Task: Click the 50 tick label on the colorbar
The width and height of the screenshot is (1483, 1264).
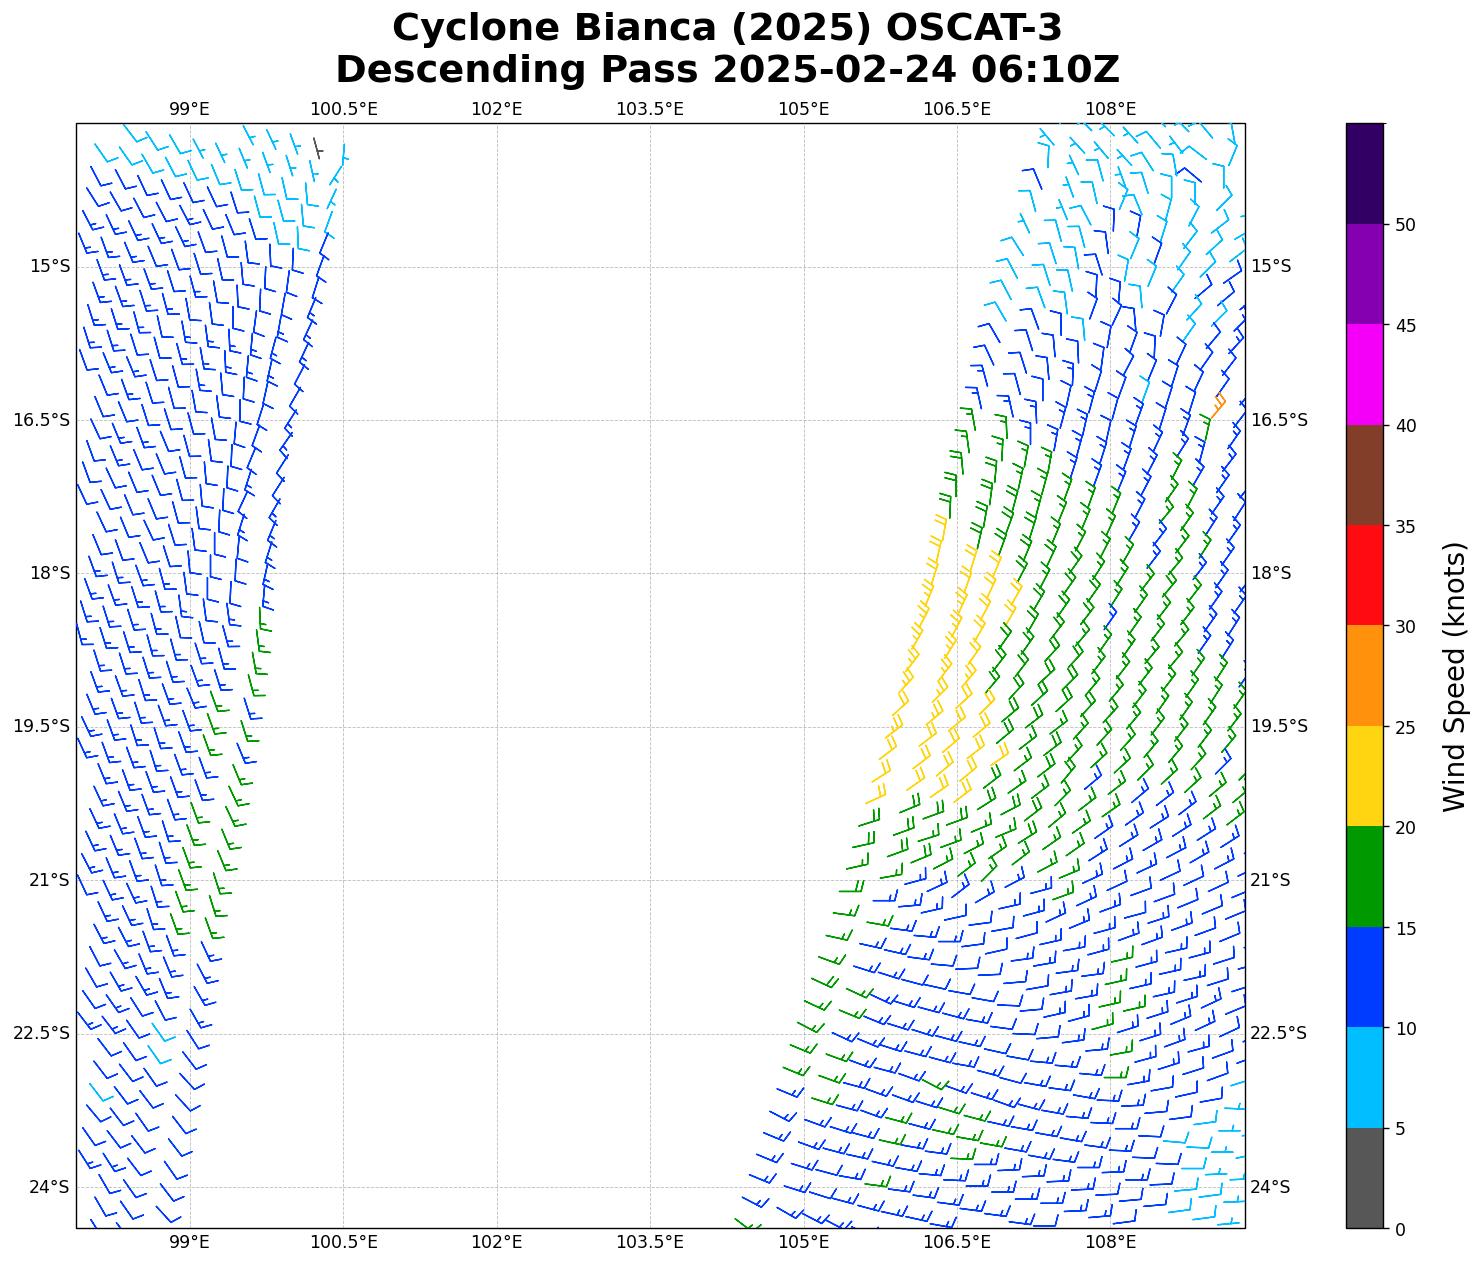Action: point(1405,225)
